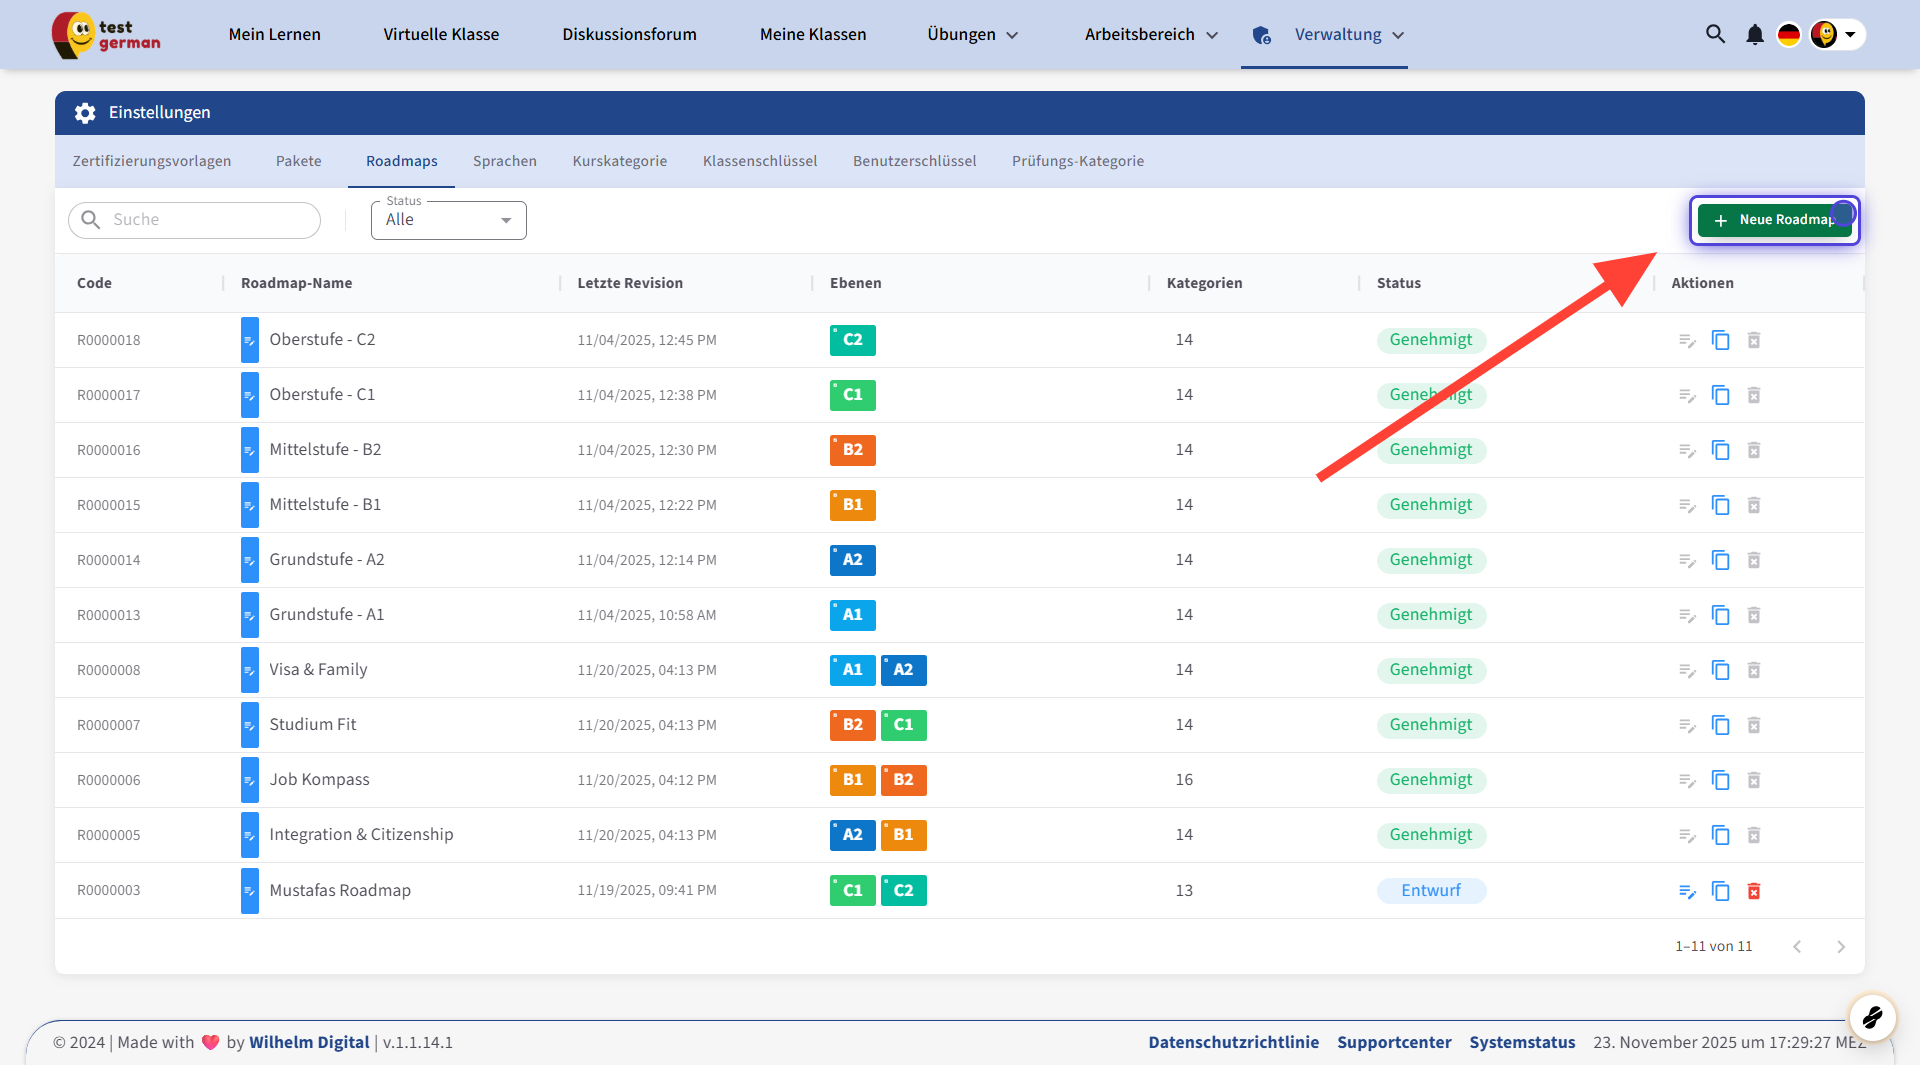Focus the Suche search field
The height and width of the screenshot is (1065, 1920).
[210, 220]
